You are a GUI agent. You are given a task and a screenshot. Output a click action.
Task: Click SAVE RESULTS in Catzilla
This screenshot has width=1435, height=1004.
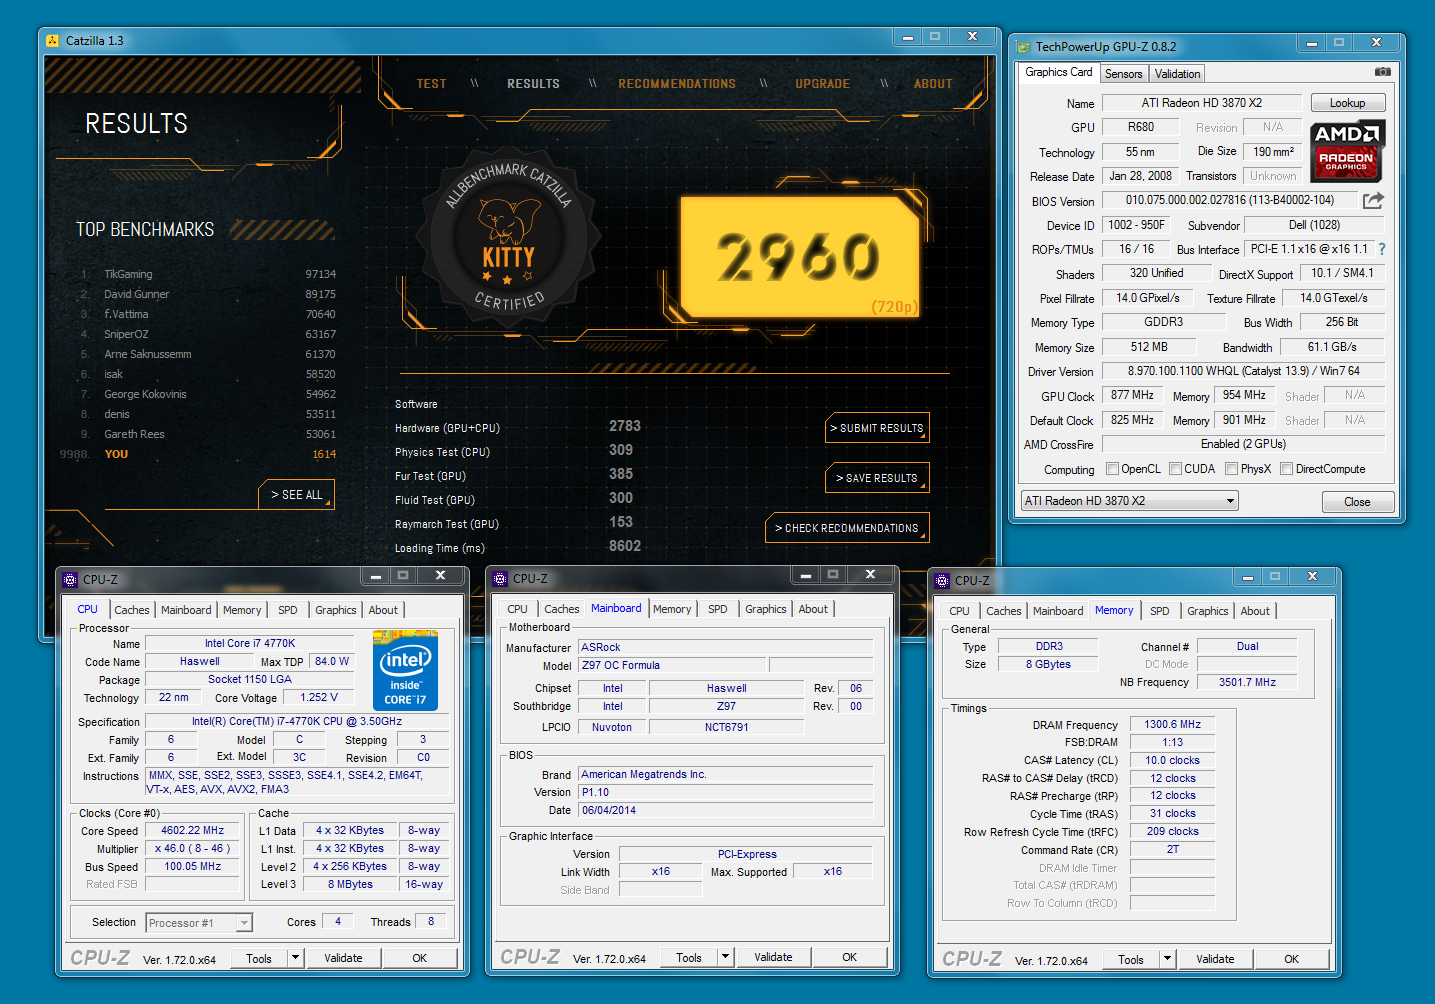(x=878, y=478)
